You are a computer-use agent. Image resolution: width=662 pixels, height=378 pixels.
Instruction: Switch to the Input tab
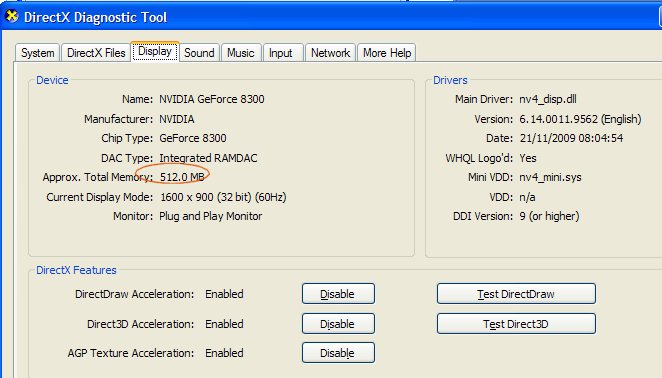281,53
